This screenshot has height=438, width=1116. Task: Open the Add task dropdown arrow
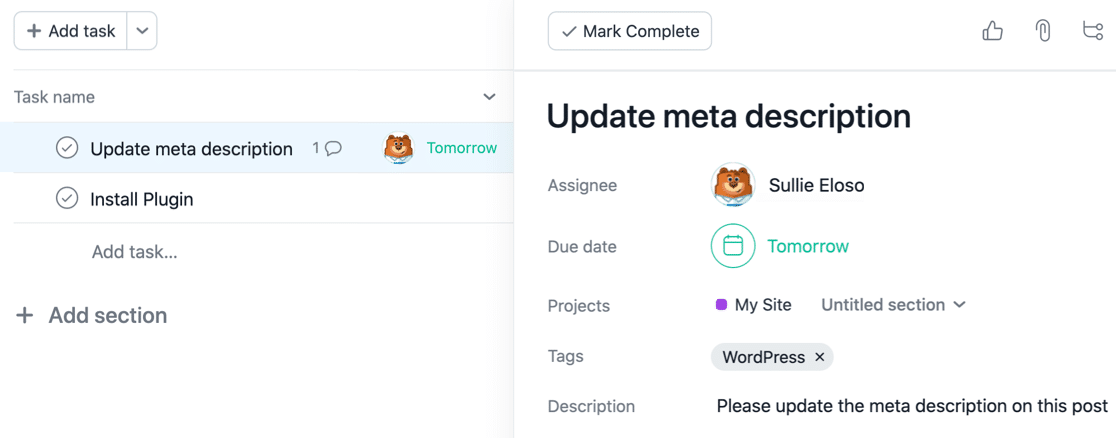(142, 31)
